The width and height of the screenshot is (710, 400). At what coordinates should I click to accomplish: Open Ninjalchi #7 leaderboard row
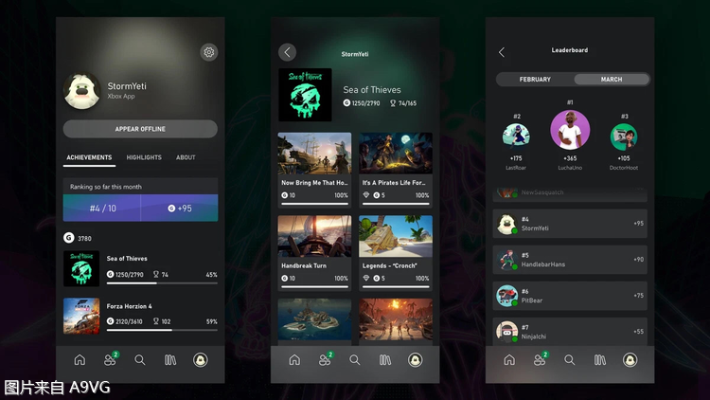coord(570,332)
